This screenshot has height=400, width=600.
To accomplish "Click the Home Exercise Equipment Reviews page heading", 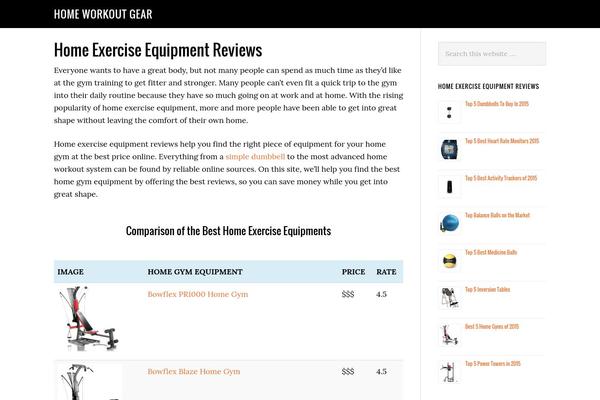I will coord(158,50).
